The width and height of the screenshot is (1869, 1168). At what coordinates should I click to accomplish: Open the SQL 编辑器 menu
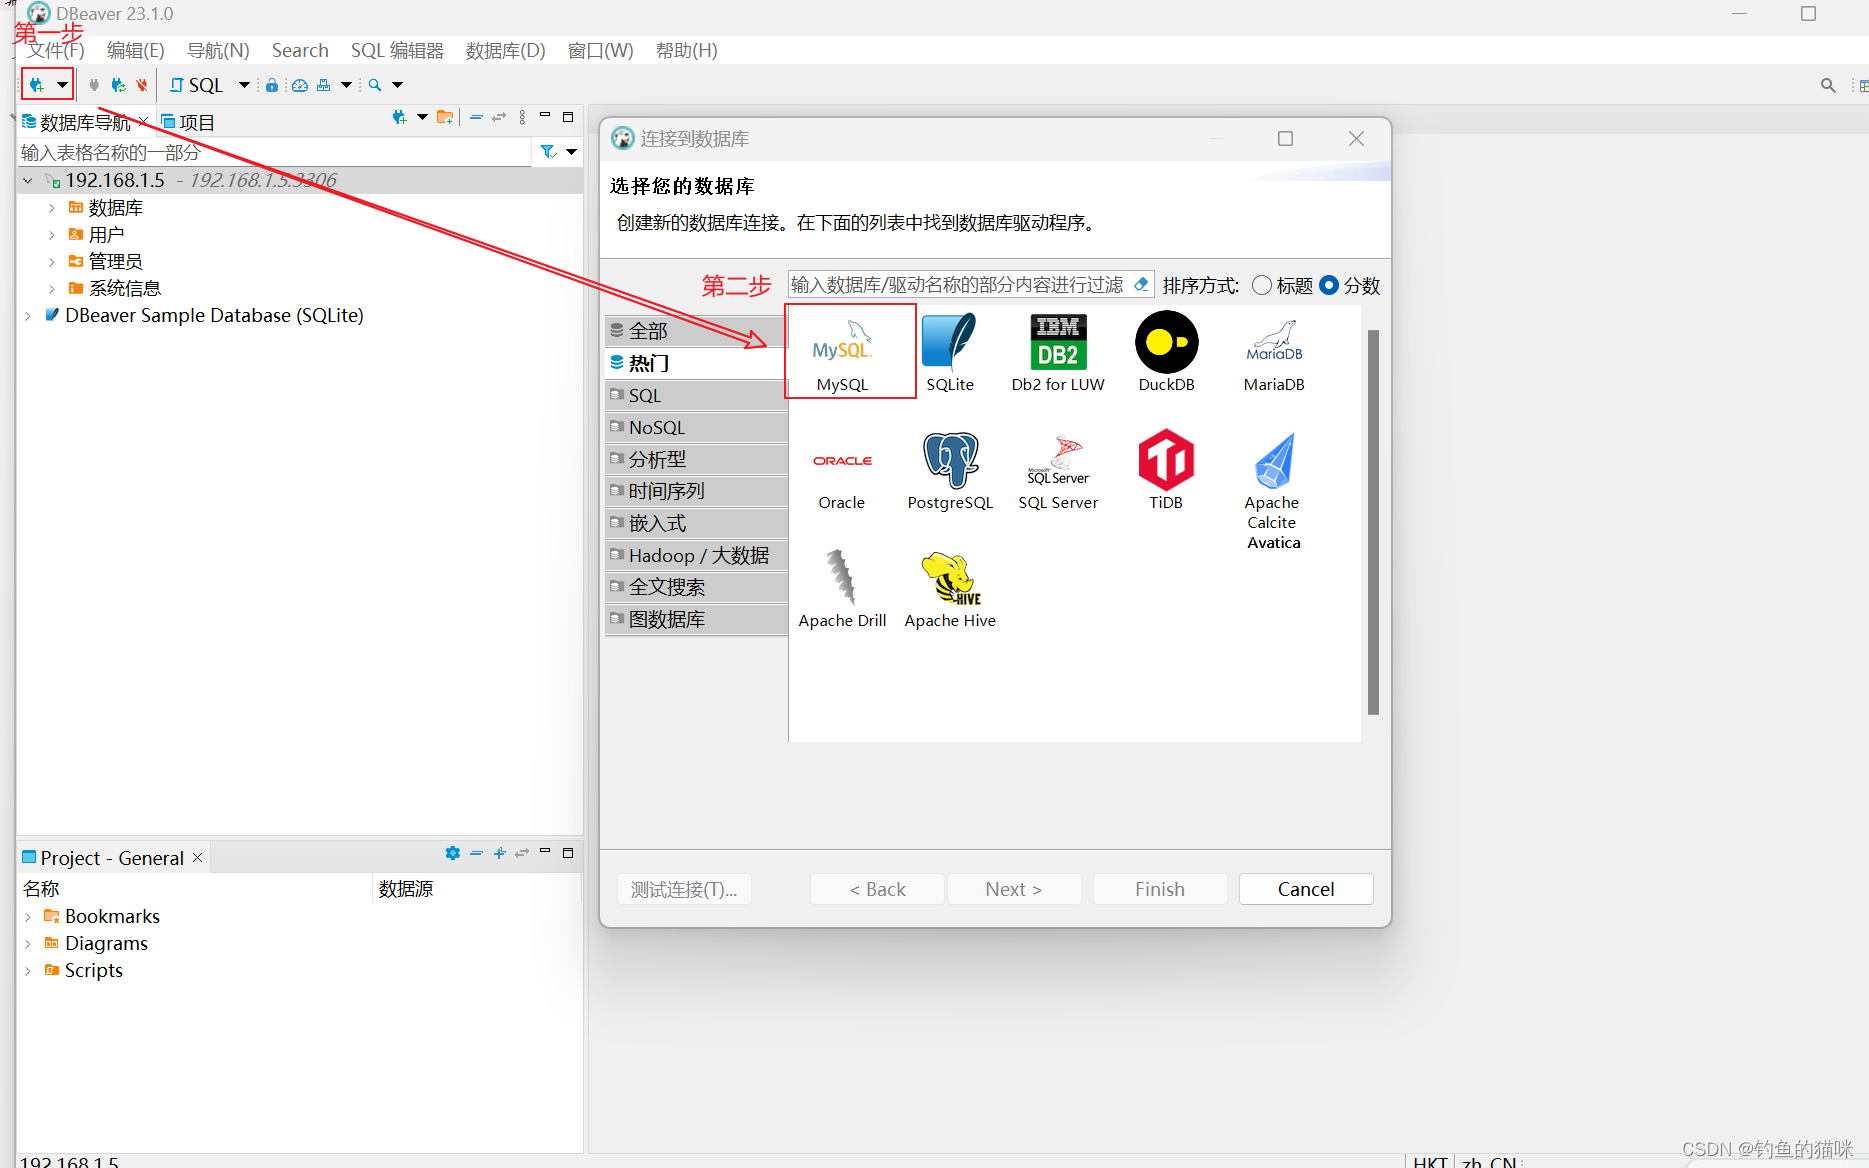pos(397,50)
